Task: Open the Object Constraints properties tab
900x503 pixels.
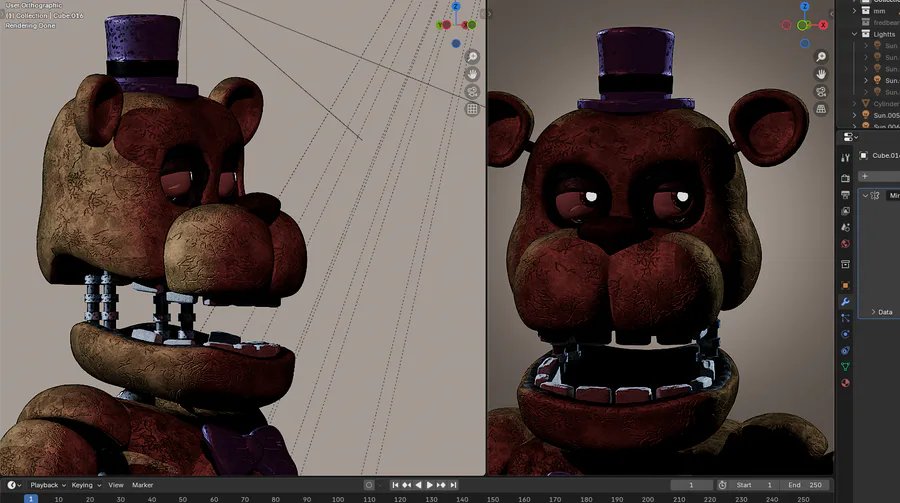Action: tap(845, 350)
